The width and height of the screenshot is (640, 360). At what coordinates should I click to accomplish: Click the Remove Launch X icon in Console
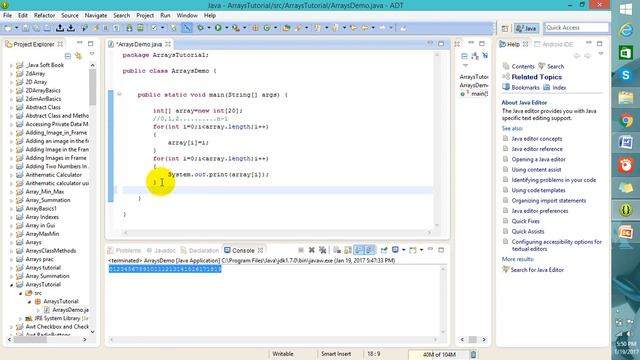tap(311, 250)
